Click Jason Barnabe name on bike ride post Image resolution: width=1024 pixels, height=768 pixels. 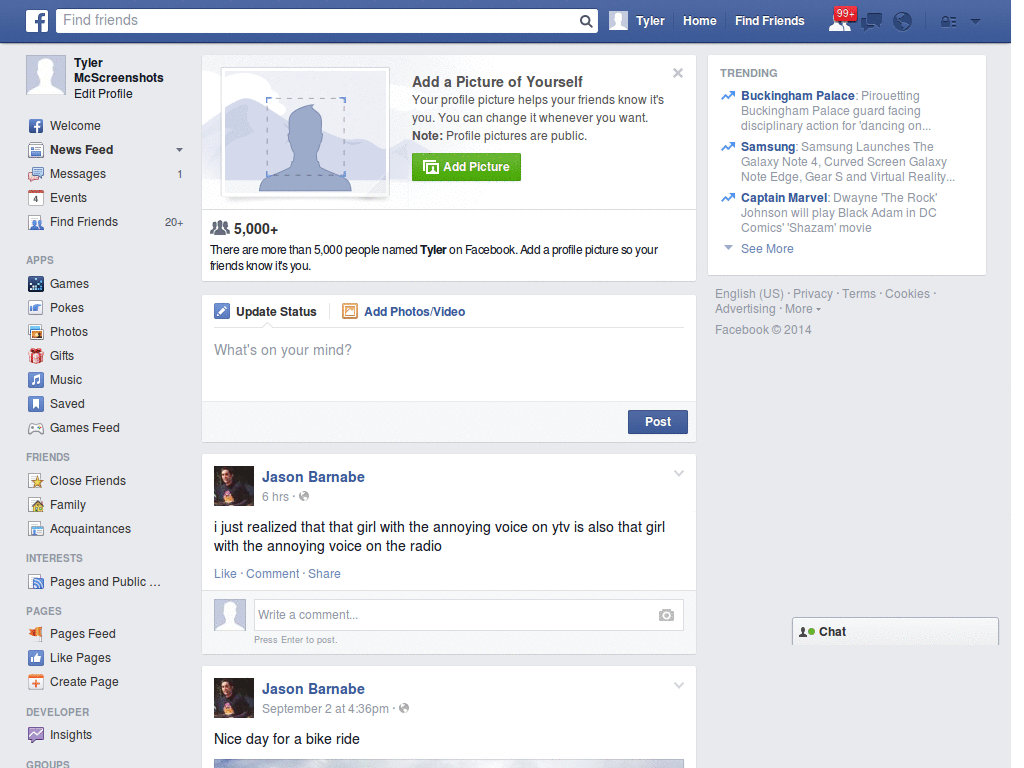tap(313, 689)
